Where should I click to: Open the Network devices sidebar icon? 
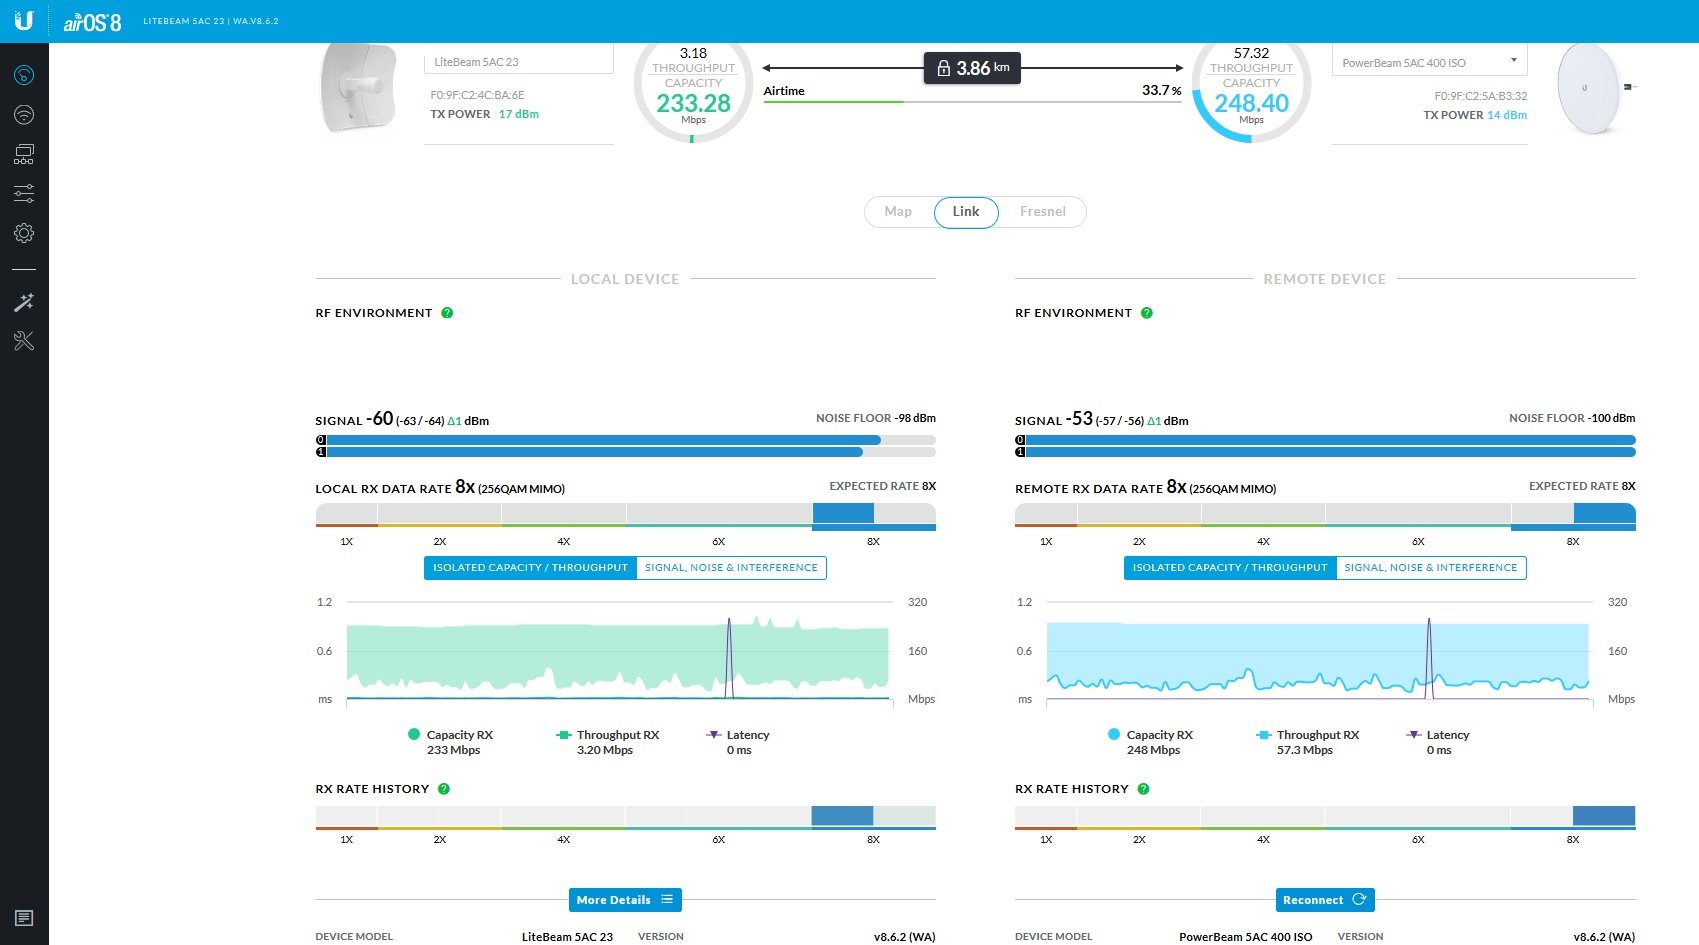tap(24, 154)
